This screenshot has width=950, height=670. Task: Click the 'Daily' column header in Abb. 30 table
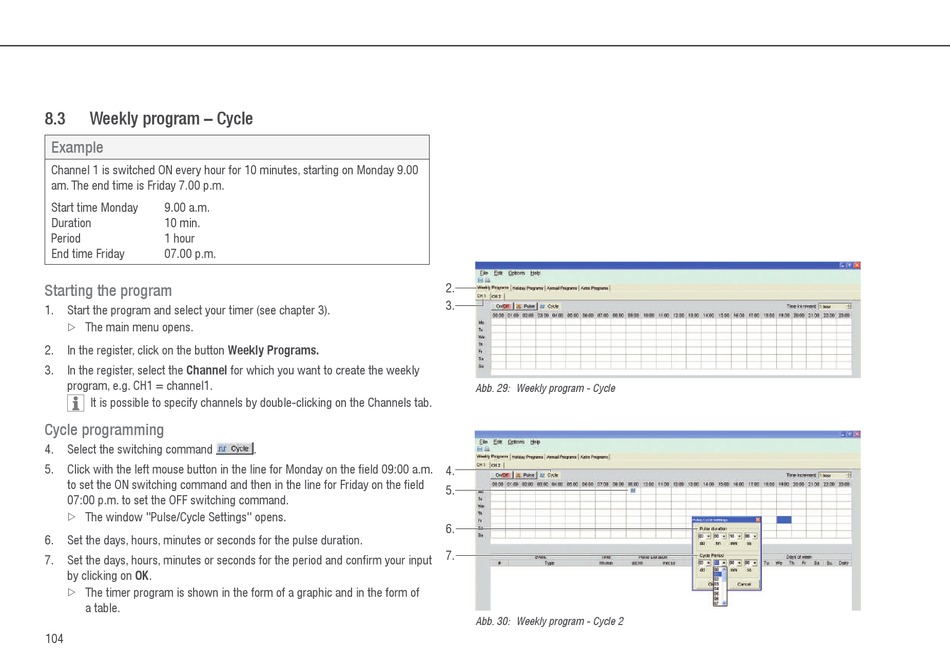(843, 563)
